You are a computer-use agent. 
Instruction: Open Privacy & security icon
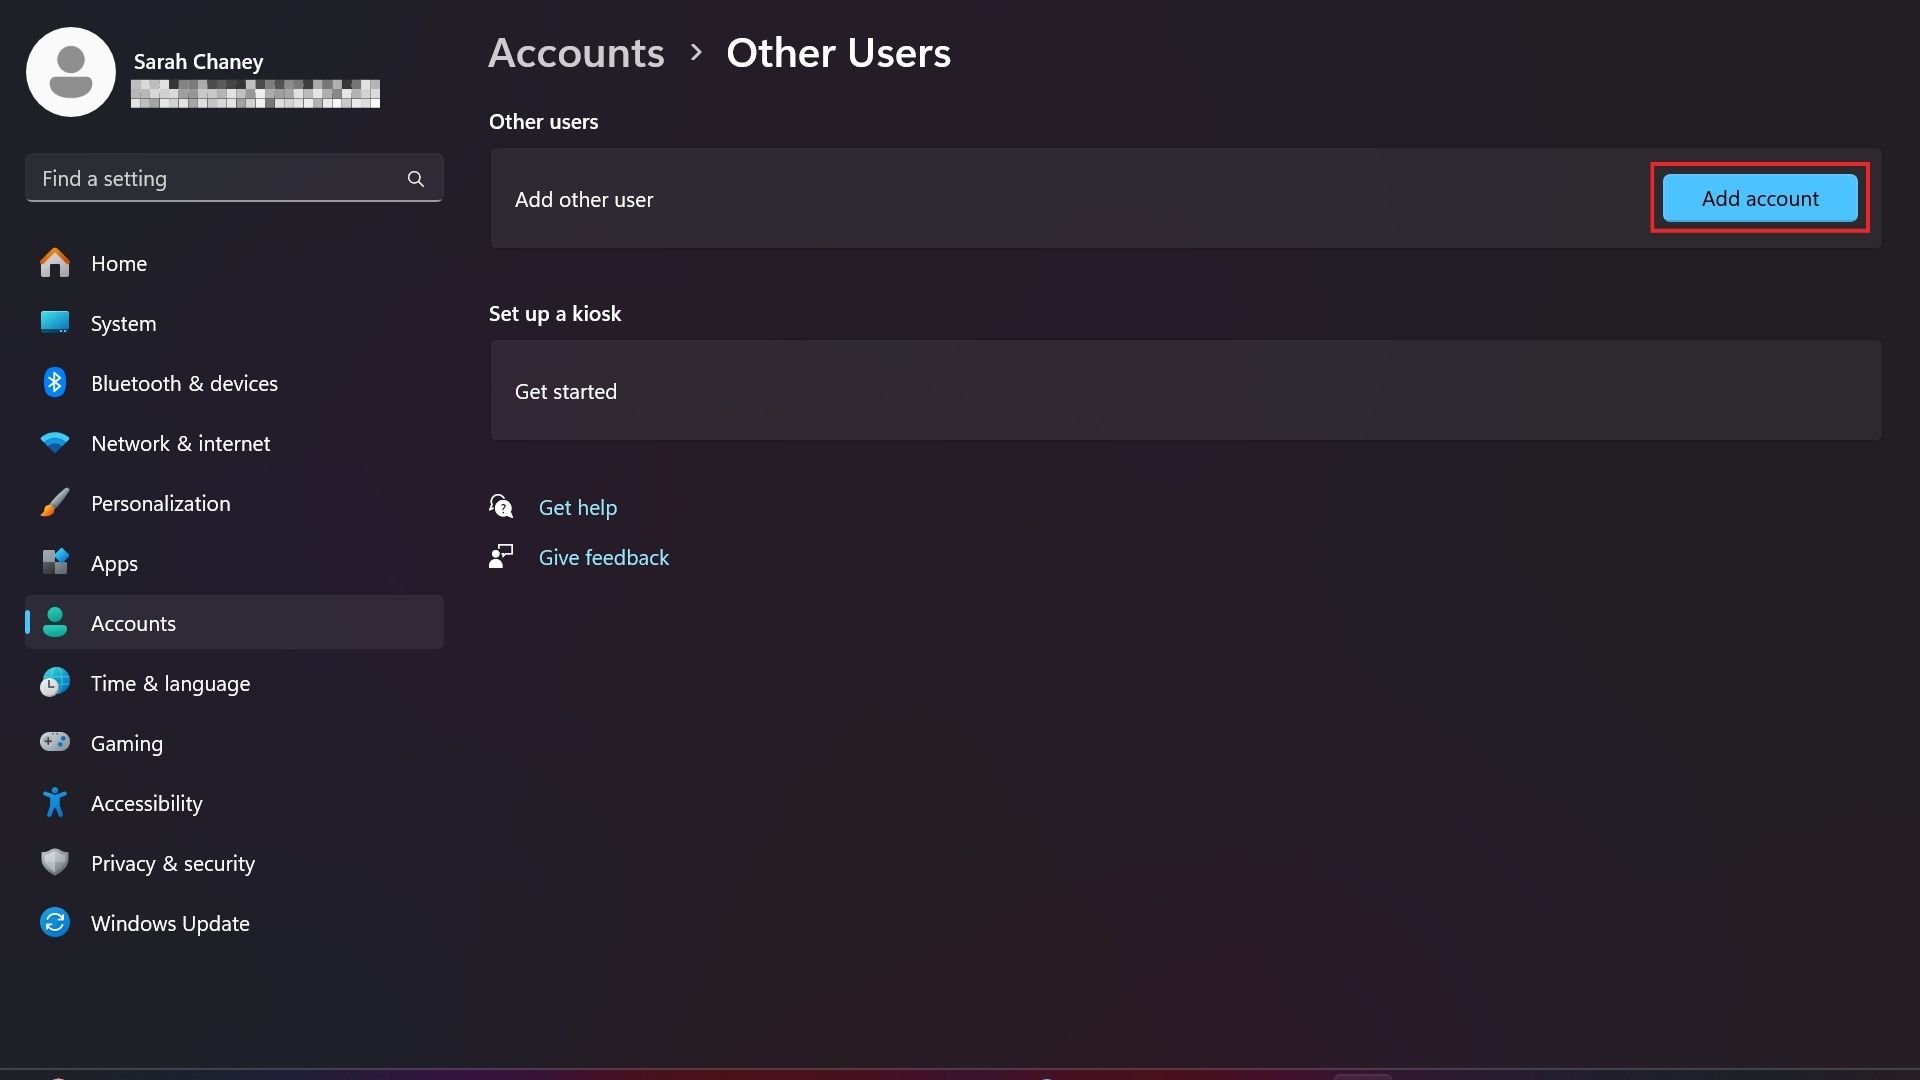[x=53, y=862]
